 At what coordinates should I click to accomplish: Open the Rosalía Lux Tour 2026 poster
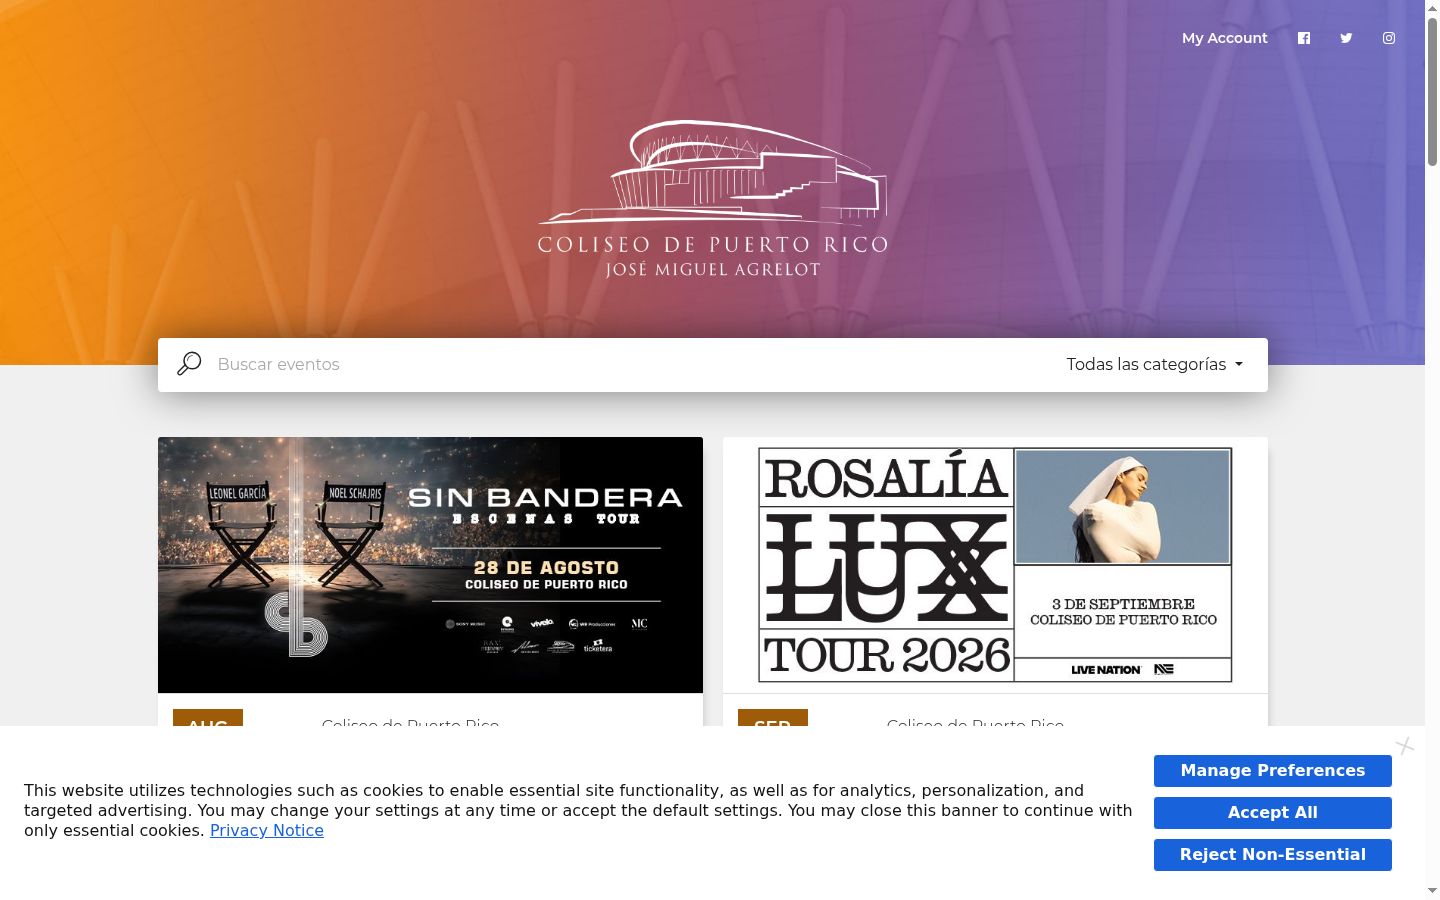995,565
